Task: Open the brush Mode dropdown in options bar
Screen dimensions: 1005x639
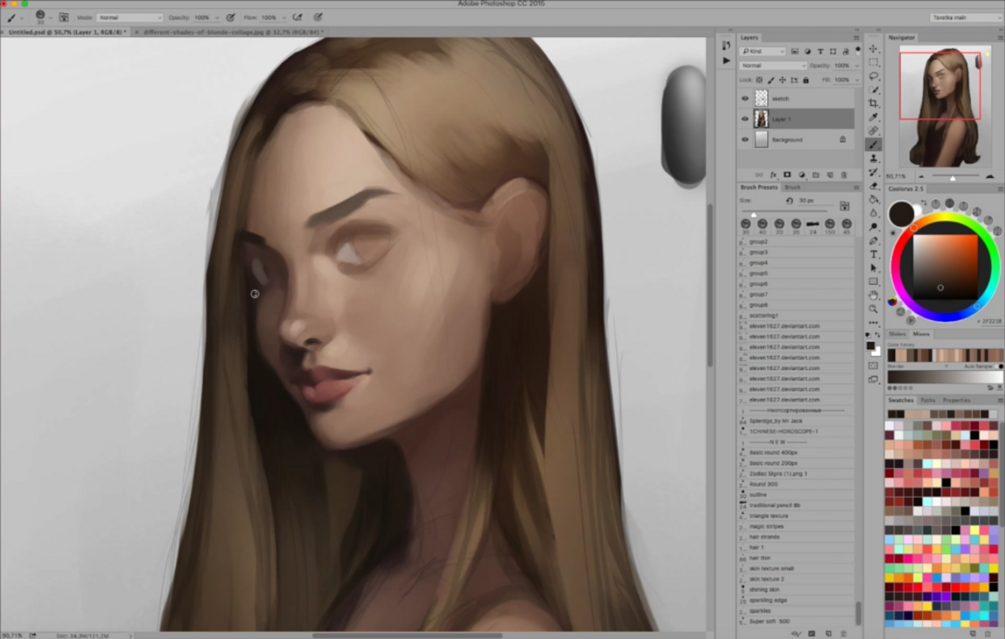Action: pos(130,17)
